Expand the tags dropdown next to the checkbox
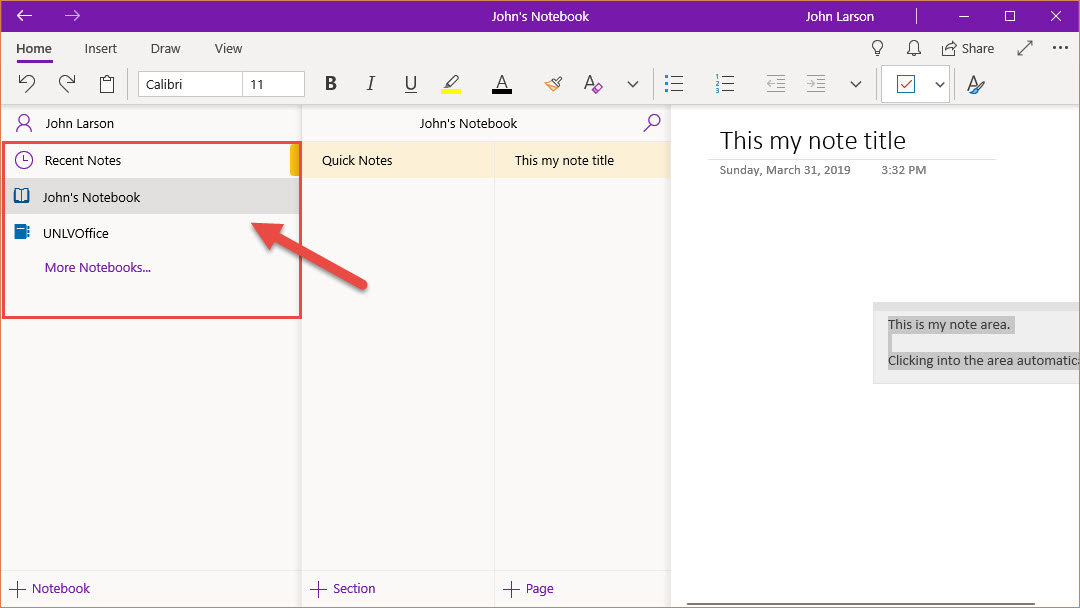Image resolution: width=1080 pixels, height=608 pixels. [x=940, y=84]
